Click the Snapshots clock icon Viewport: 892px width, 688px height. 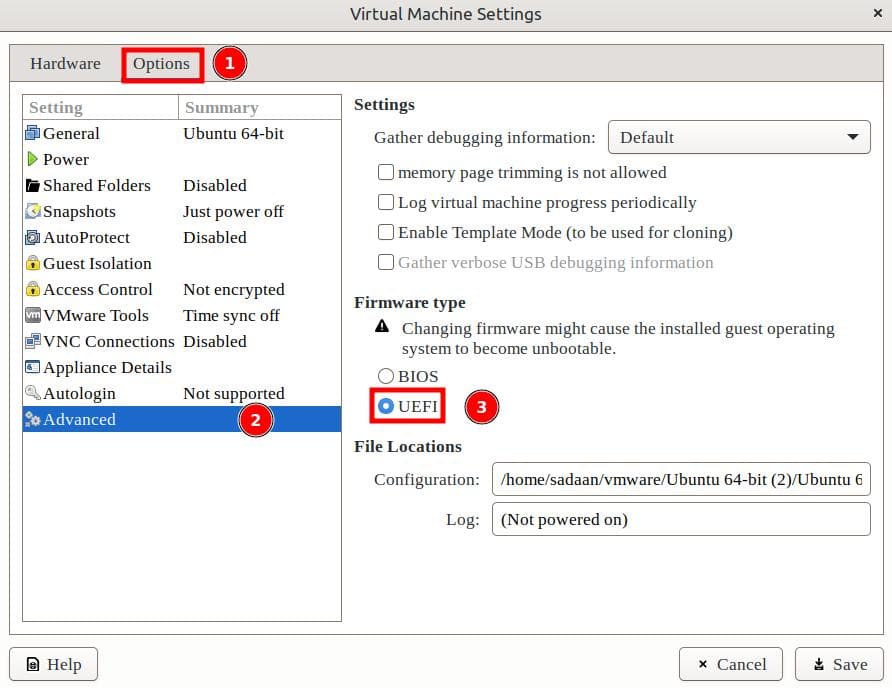(x=32, y=211)
